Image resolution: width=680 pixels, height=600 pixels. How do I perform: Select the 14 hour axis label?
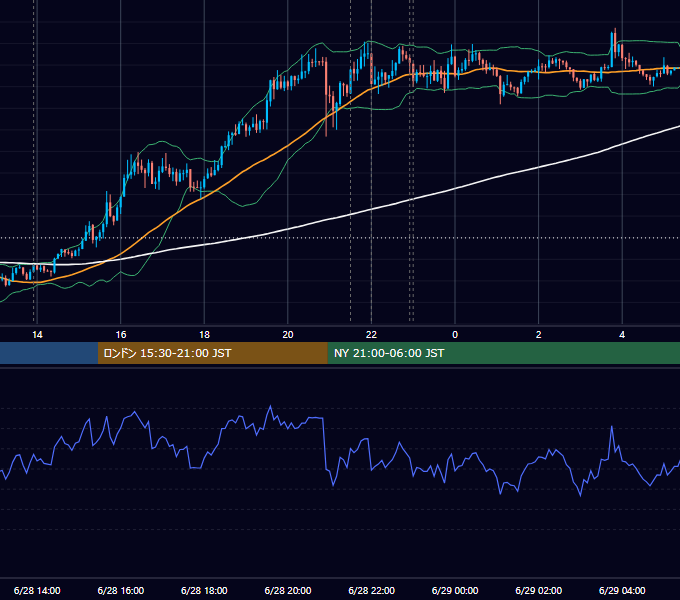(x=37, y=335)
